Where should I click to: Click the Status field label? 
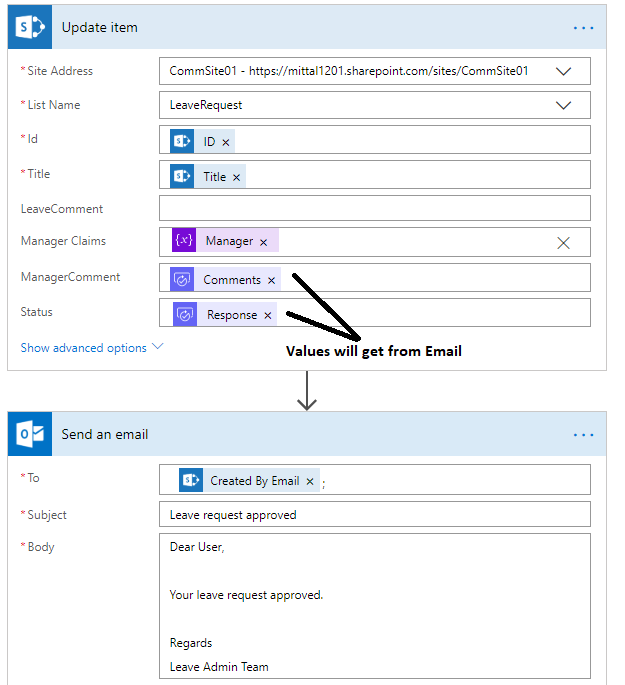point(37,312)
